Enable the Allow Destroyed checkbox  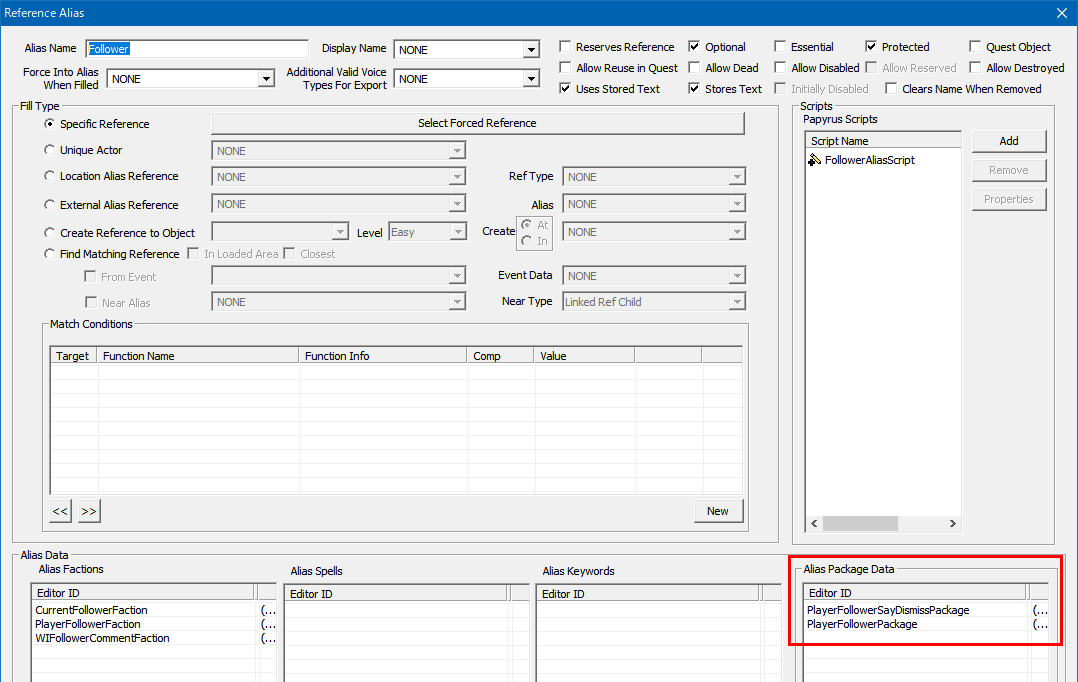975,67
